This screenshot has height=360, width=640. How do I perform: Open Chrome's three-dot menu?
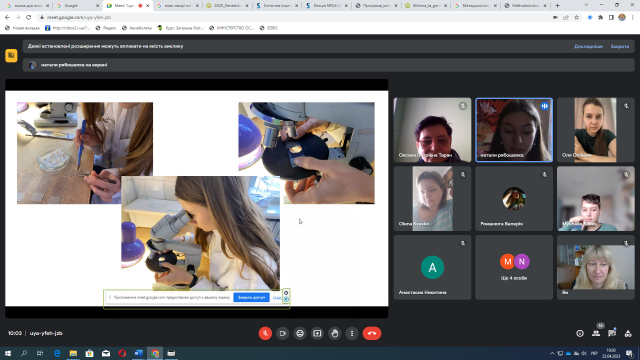pyautogui.click(x=633, y=18)
